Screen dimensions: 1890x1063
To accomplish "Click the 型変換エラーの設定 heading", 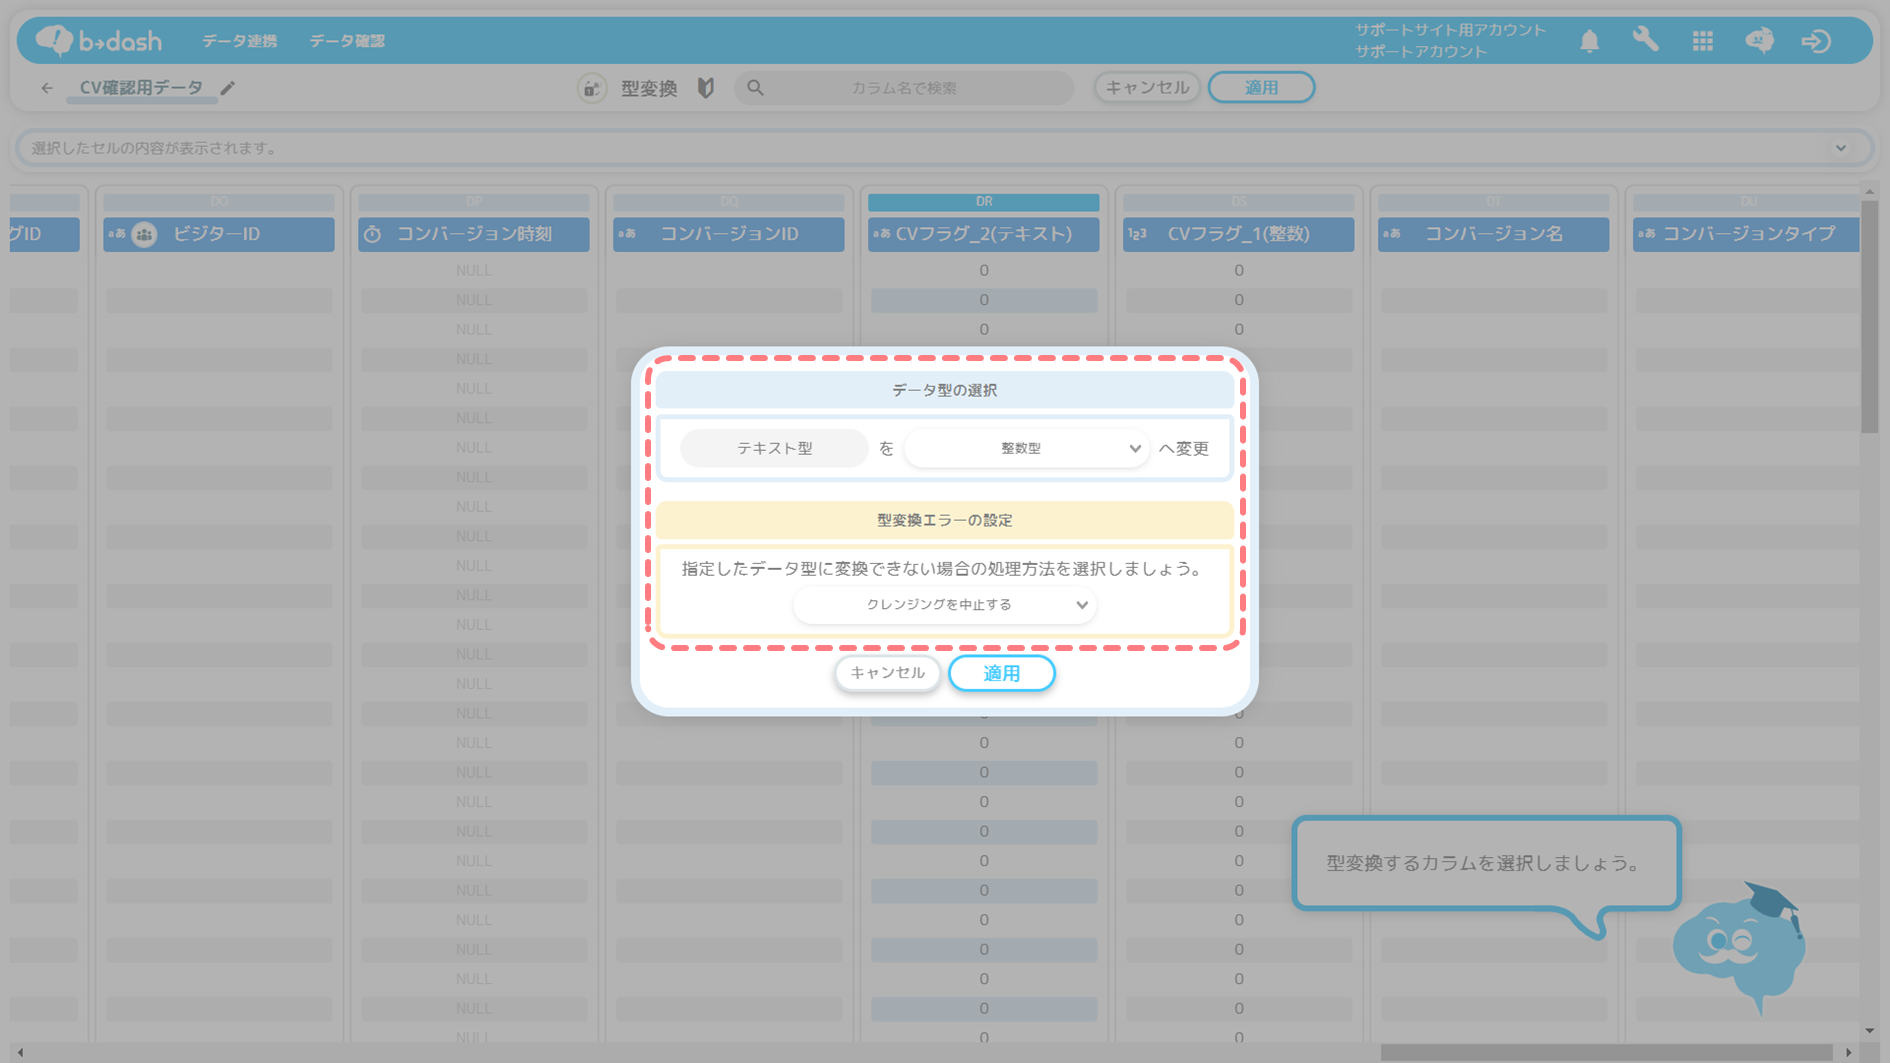I will pos(944,520).
